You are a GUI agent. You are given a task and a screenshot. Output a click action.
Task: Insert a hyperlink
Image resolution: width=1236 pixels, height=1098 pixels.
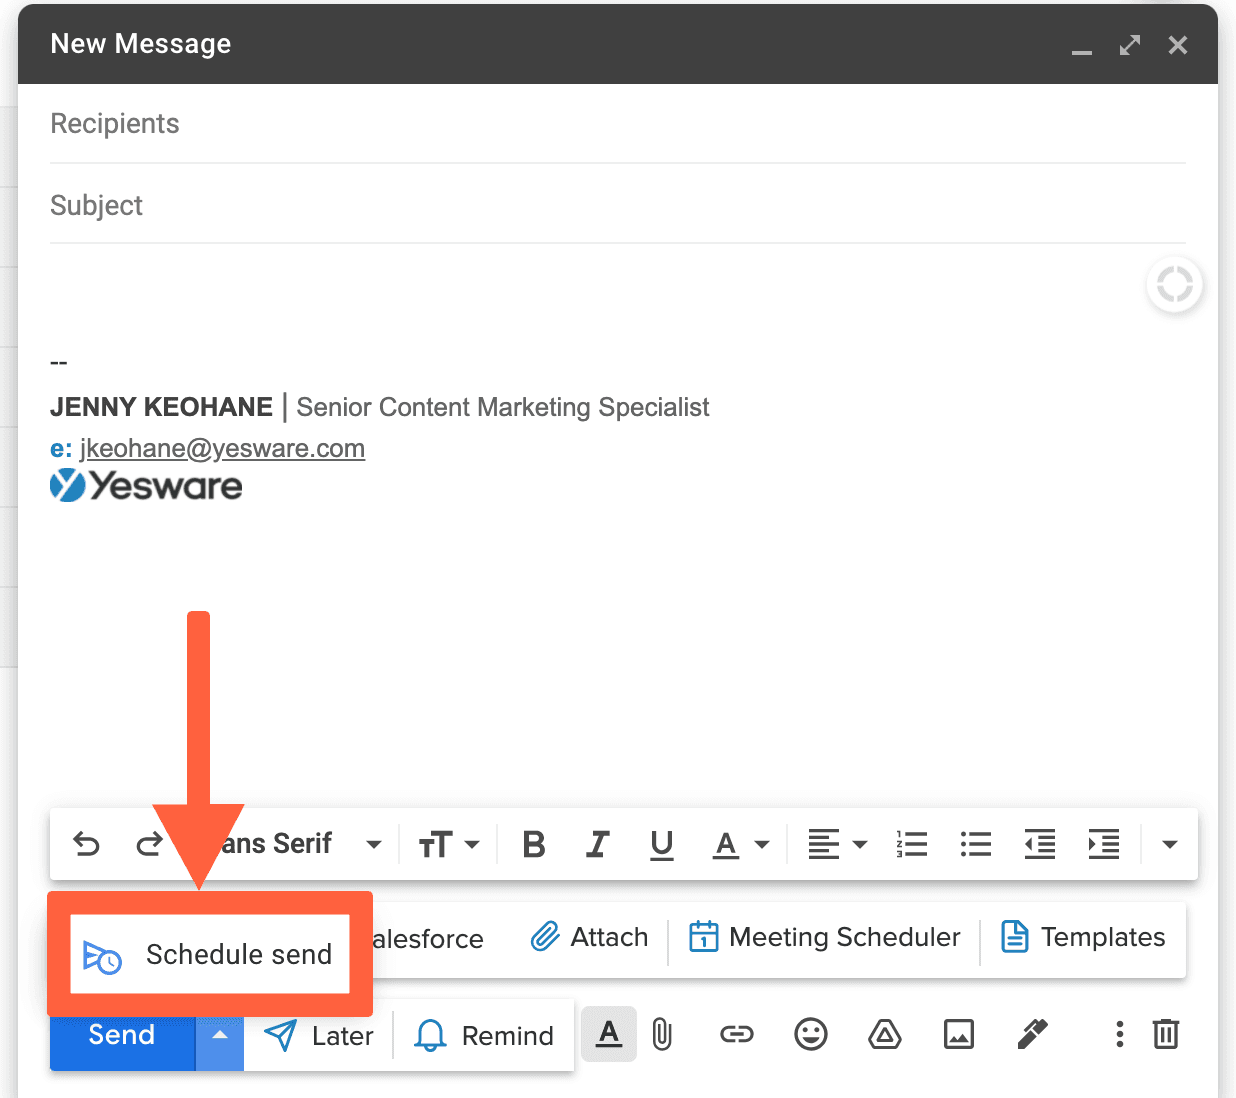point(737,1035)
